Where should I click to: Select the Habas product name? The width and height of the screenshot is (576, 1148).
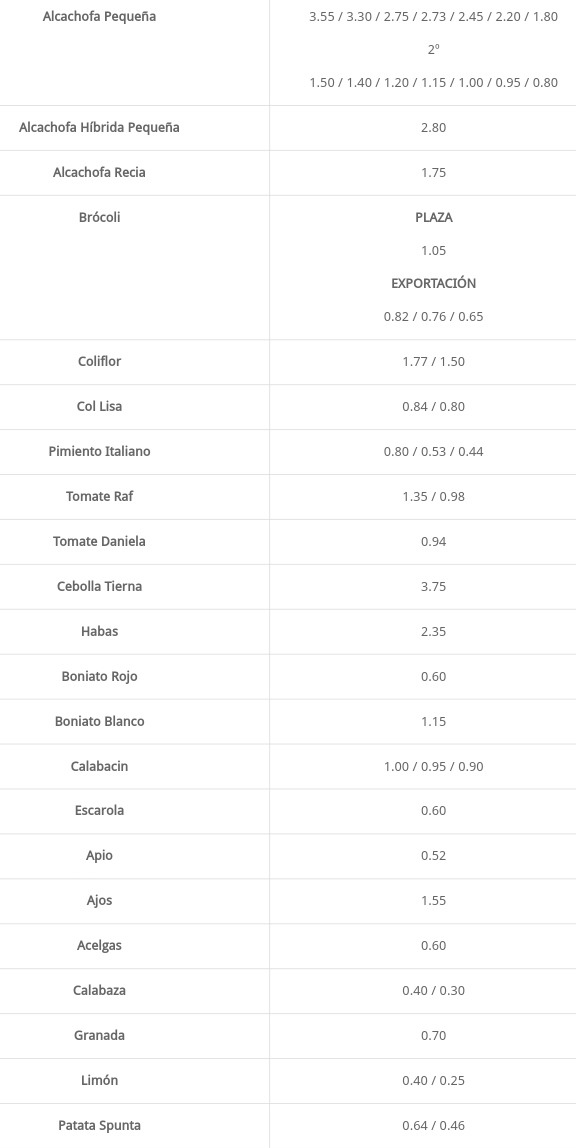[100, 631]
